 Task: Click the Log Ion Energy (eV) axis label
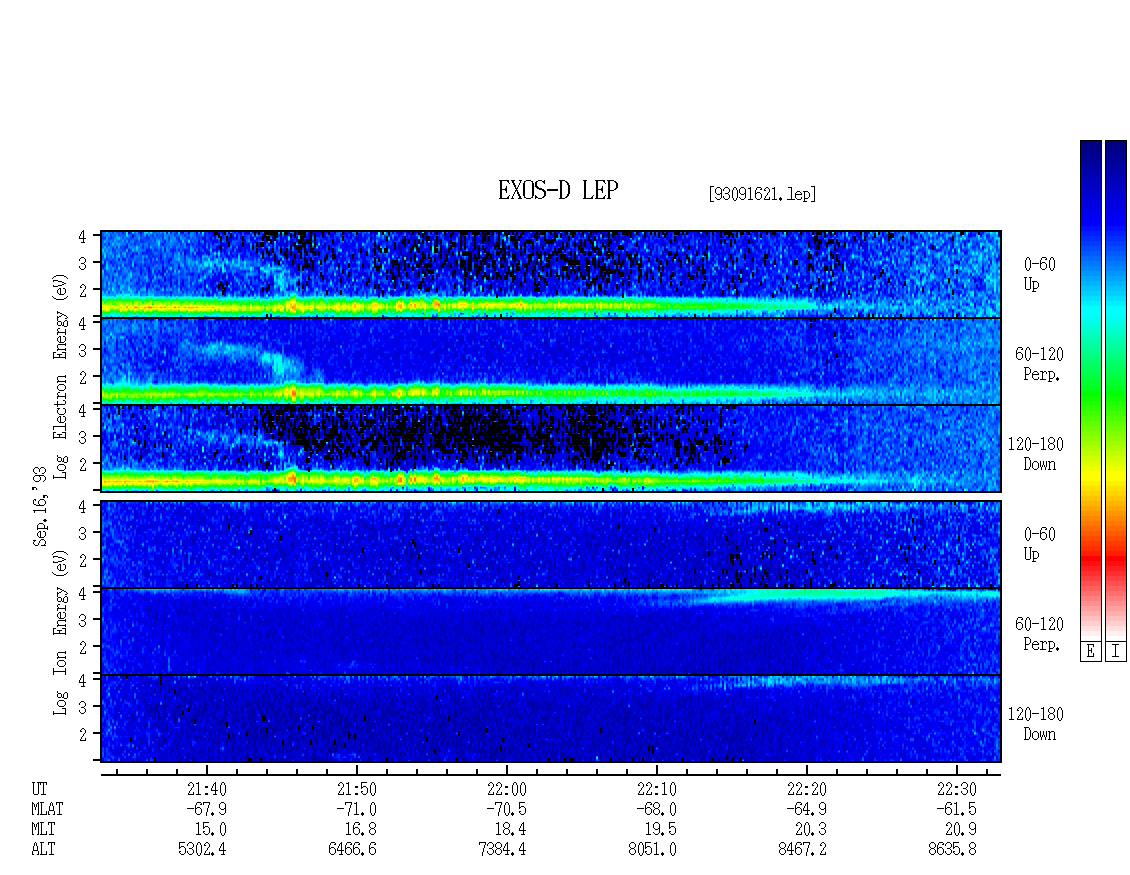(x=61, y=632)
